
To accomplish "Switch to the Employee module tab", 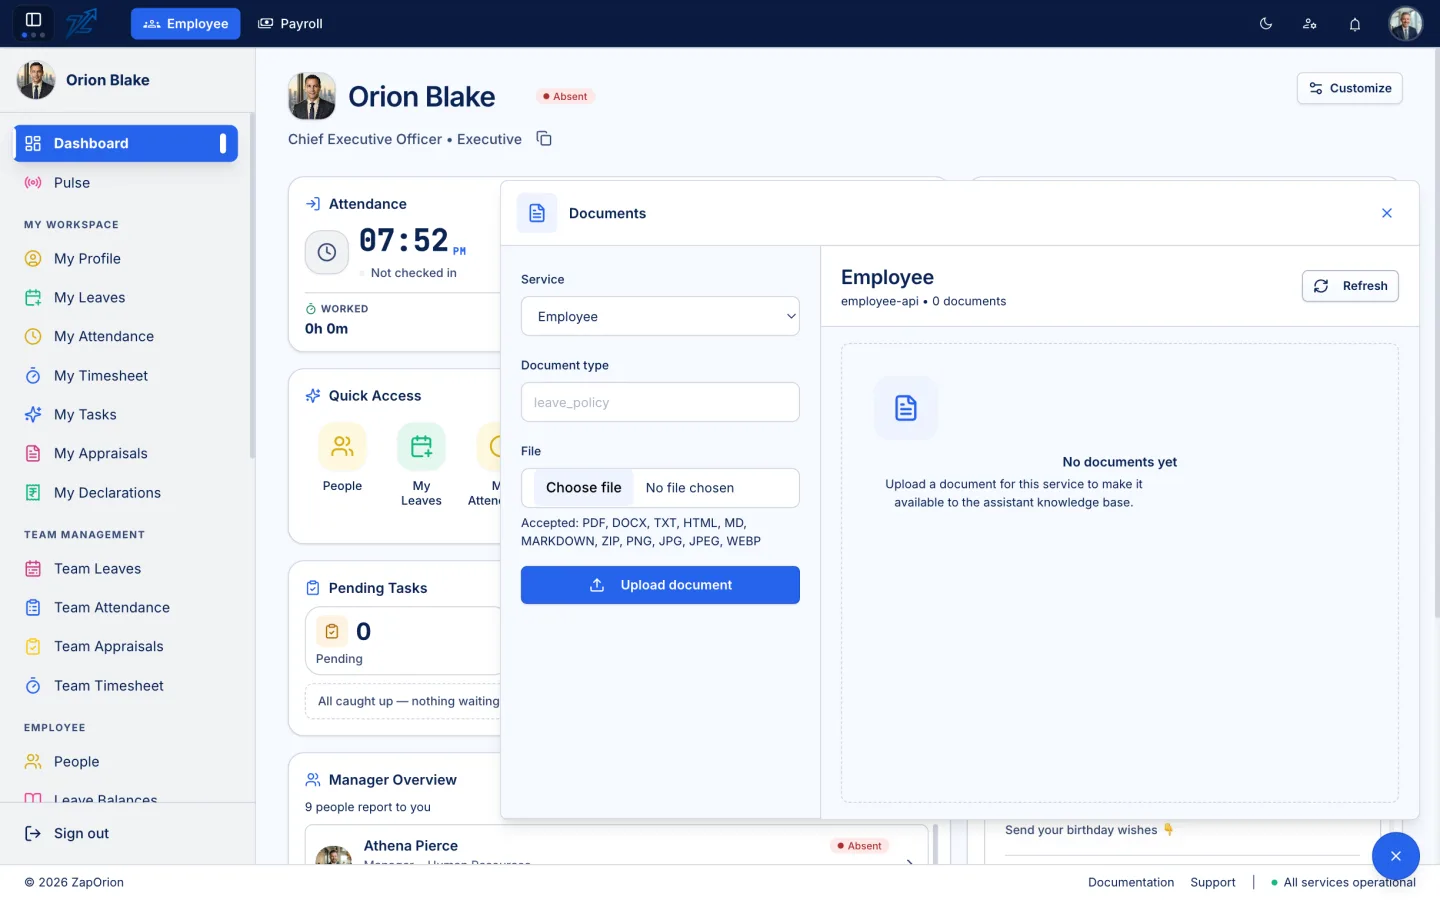I will click(x=186, y=24).
